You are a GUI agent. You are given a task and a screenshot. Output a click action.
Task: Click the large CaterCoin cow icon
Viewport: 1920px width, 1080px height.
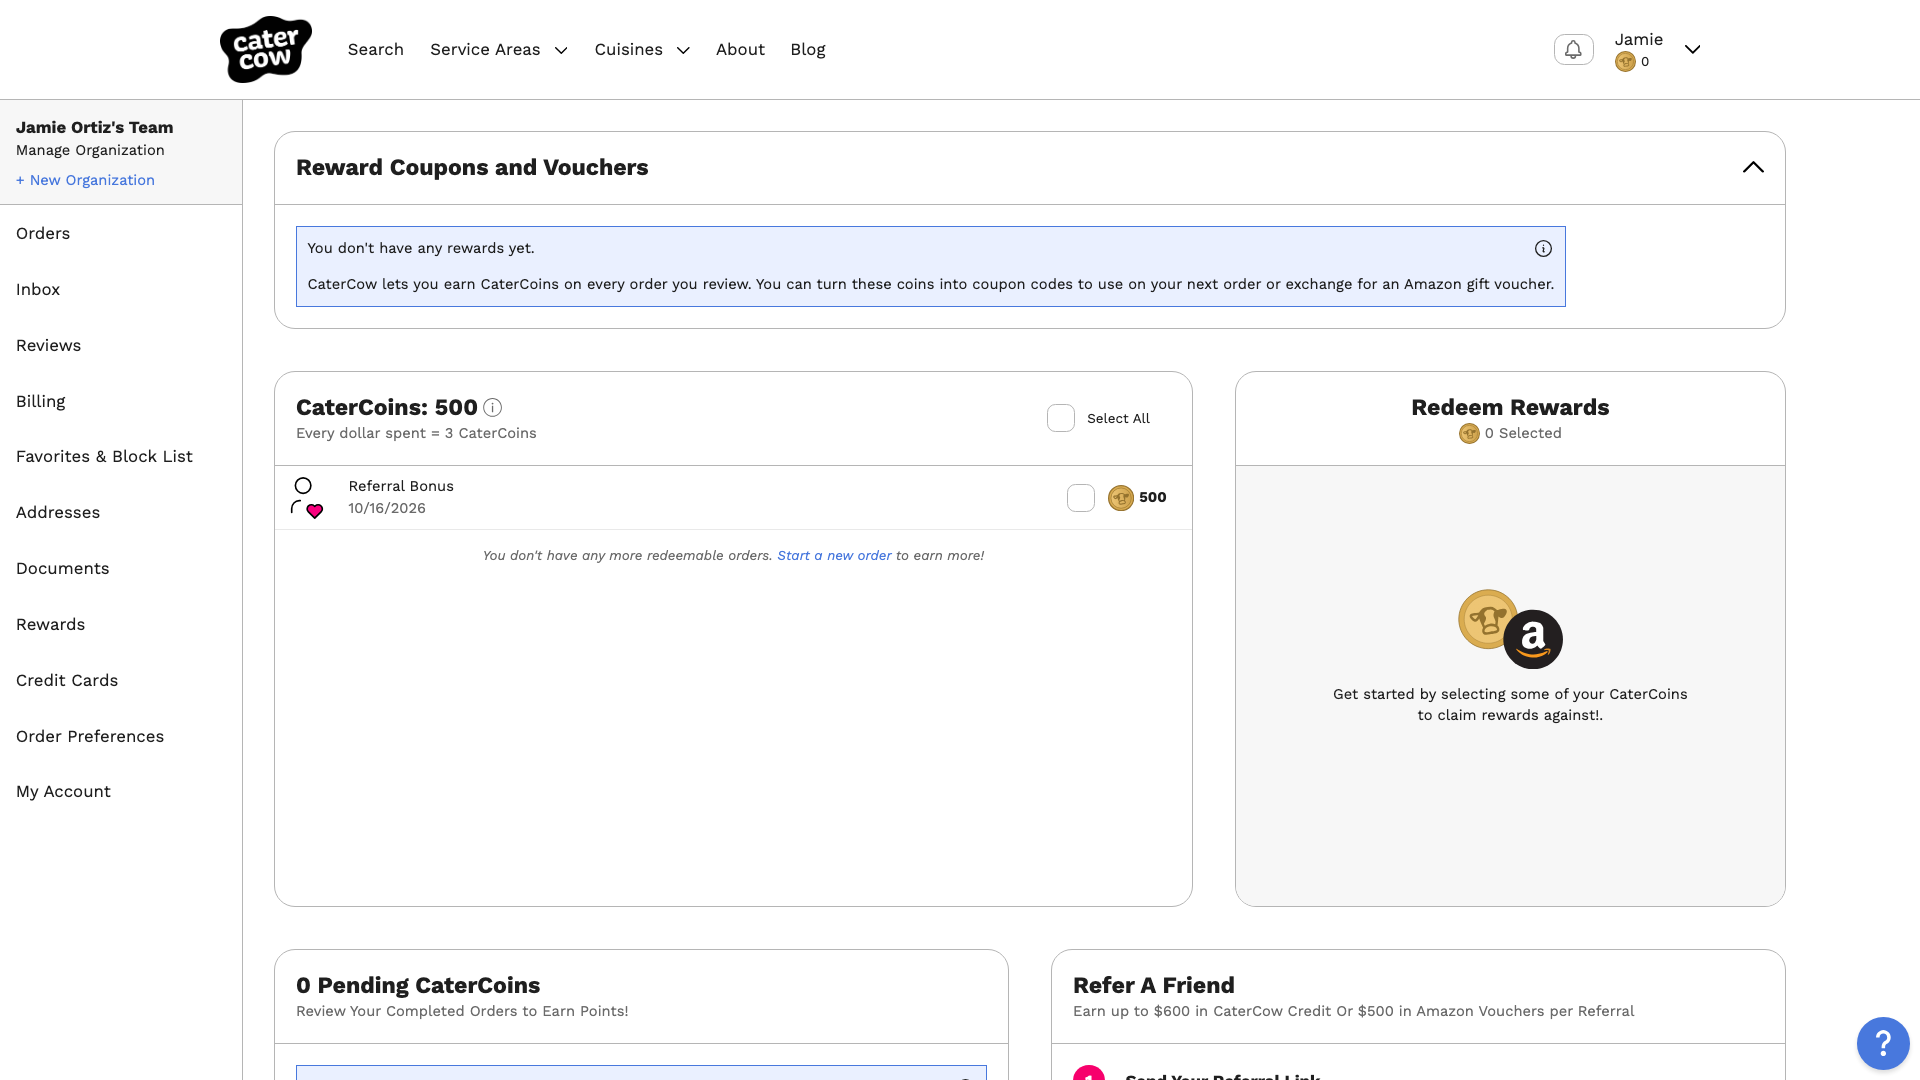pos(1486,618)
